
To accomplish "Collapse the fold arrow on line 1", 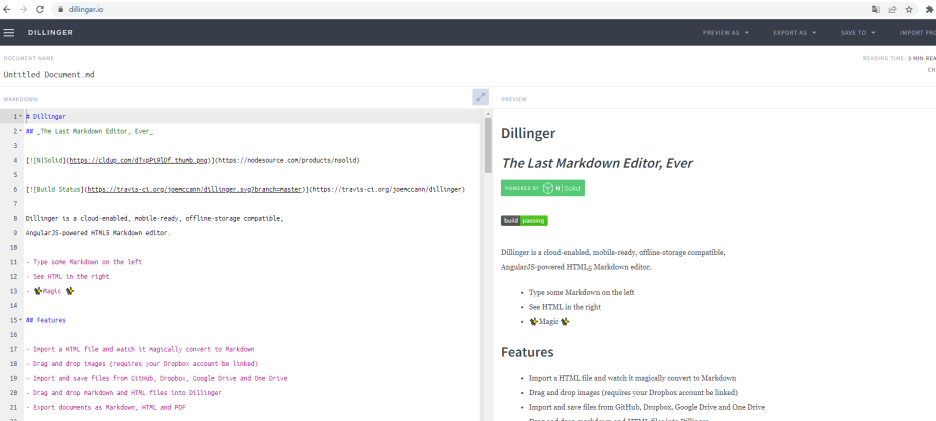I will click(x=21, y=116).
